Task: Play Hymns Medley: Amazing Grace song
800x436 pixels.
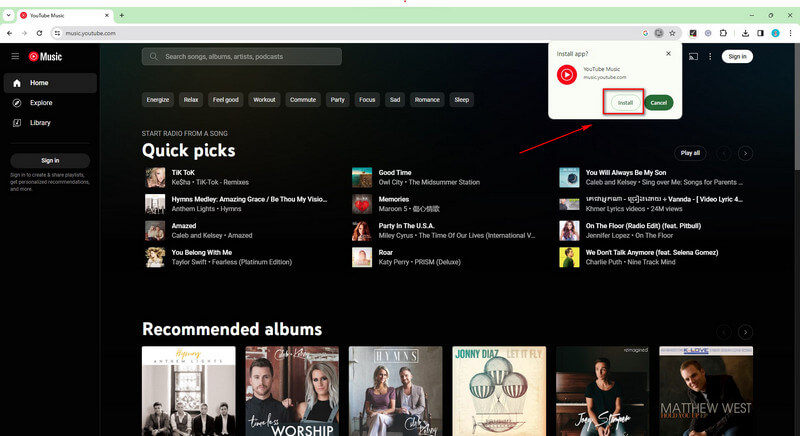Action: pyautogui.click(x=249, y=199)
